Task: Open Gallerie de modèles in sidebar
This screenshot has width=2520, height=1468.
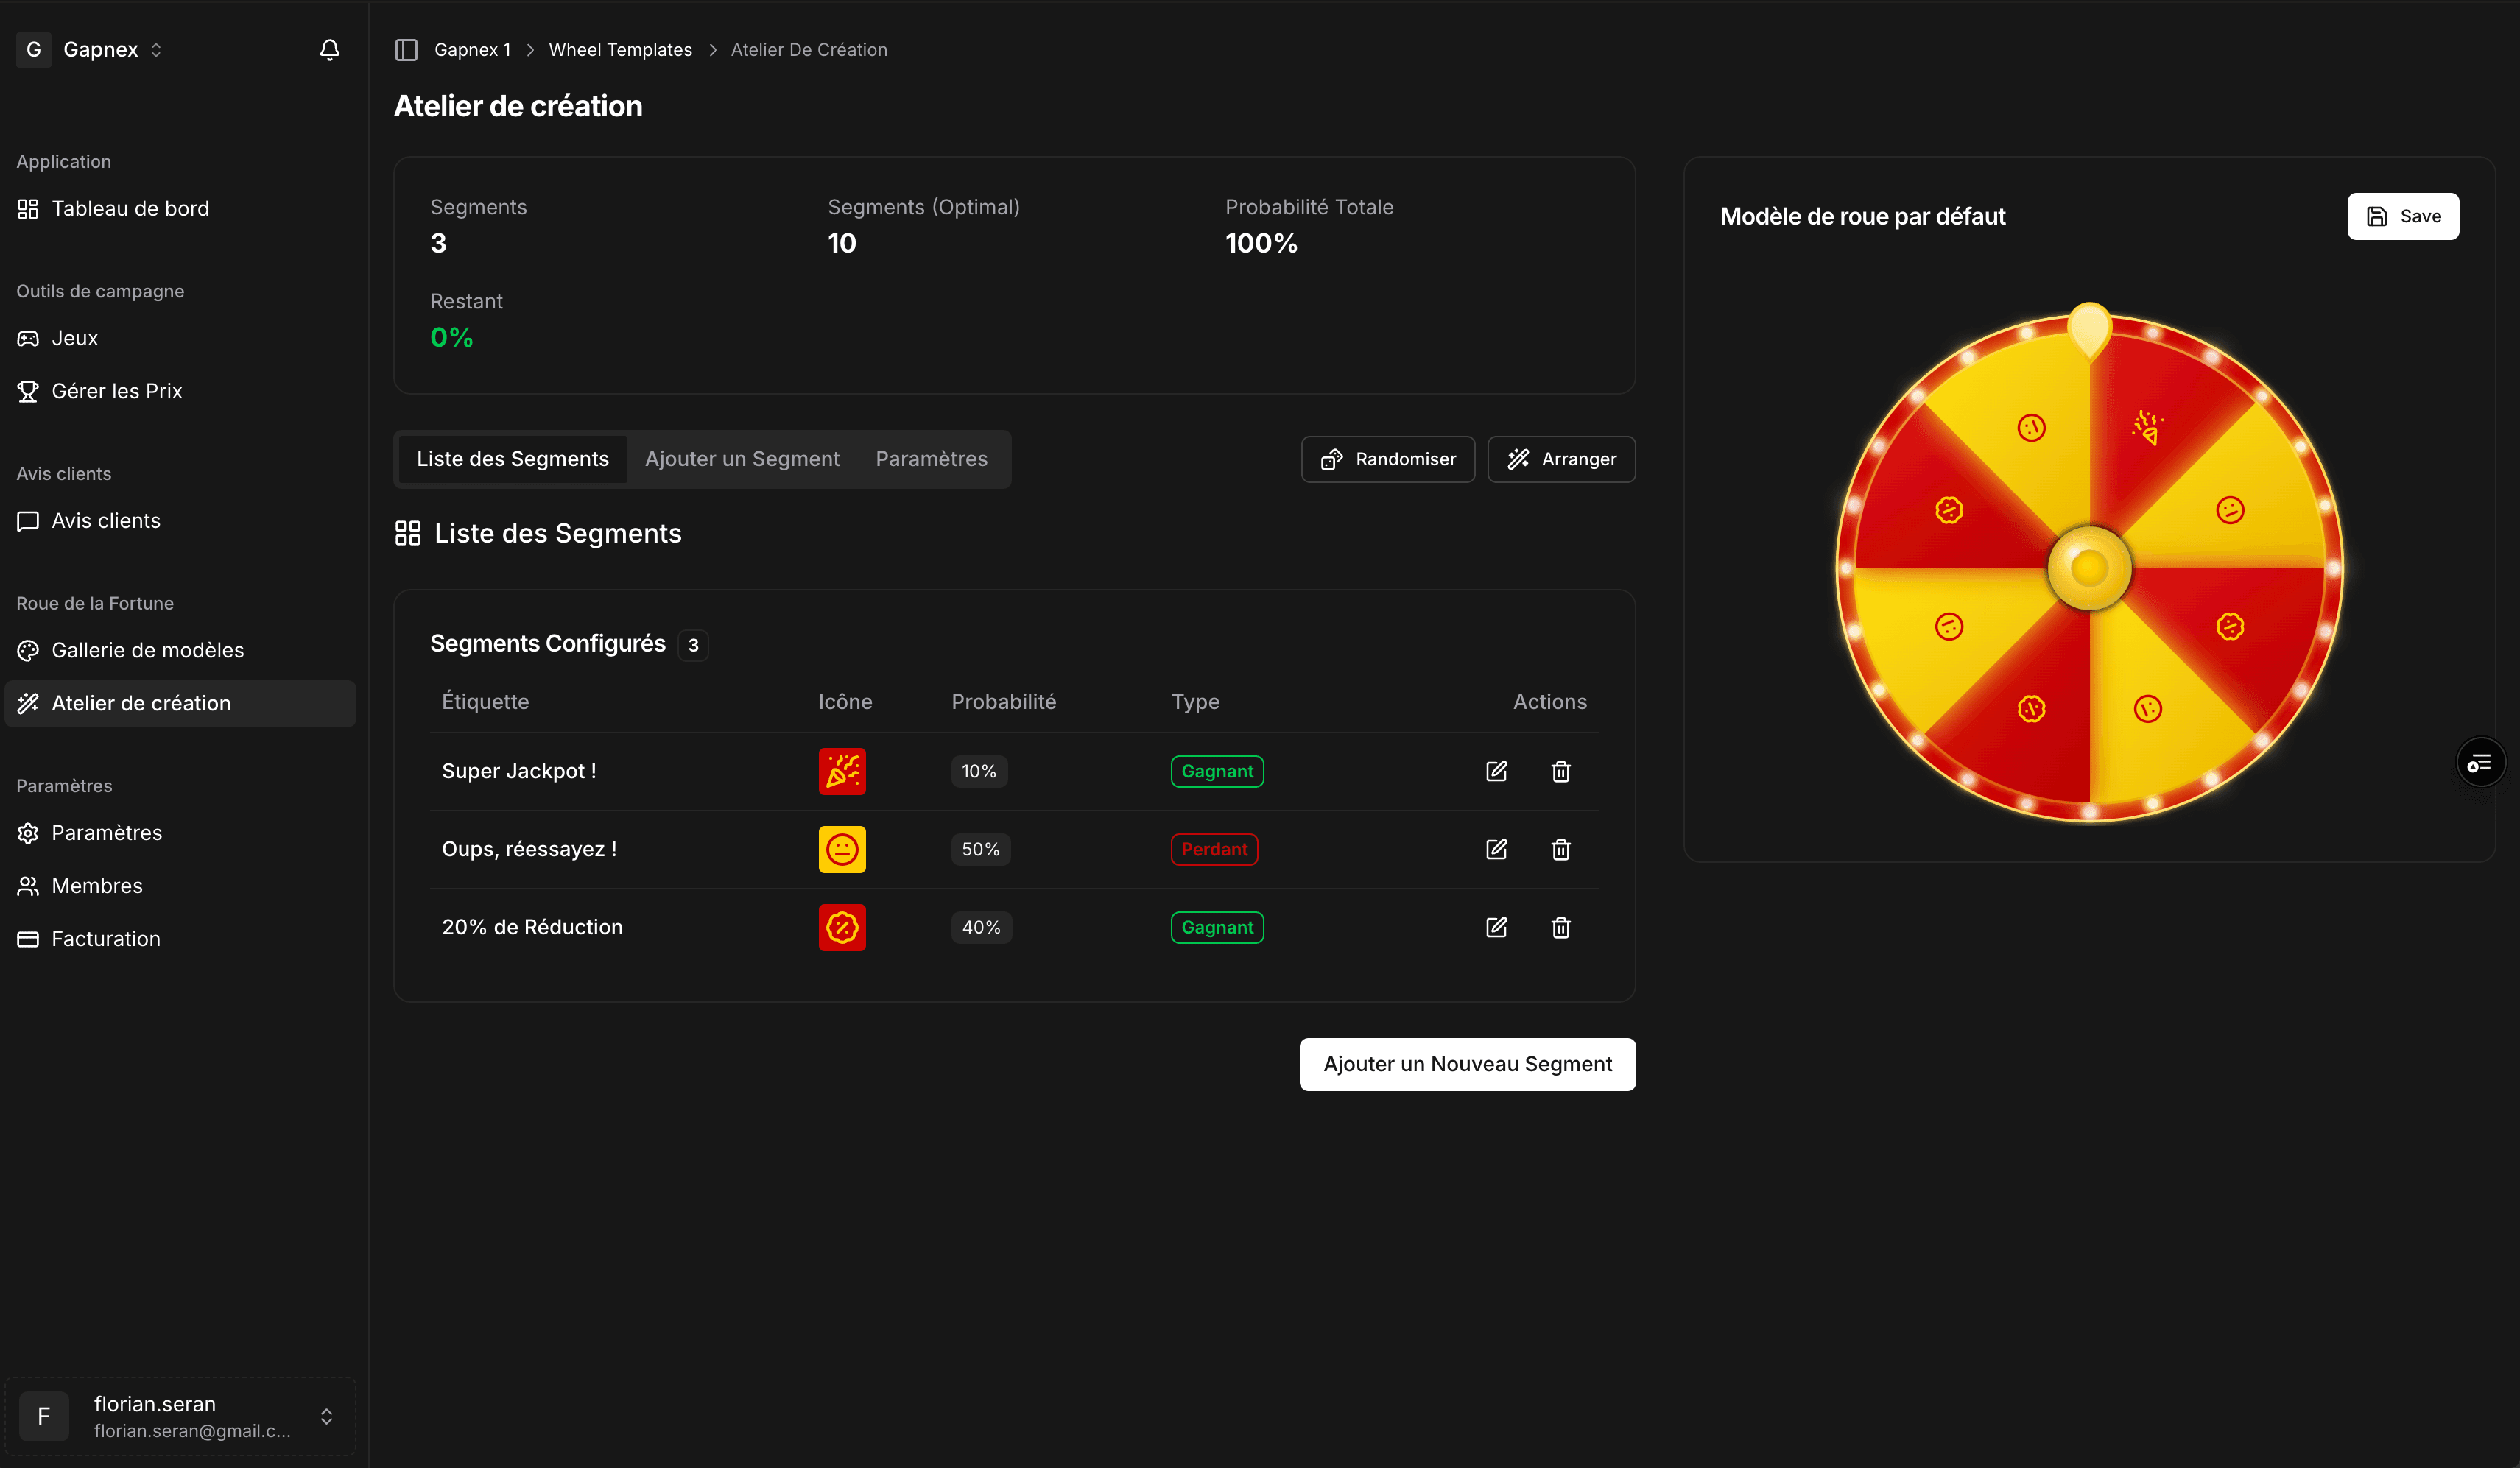Action: coord(148,650)
